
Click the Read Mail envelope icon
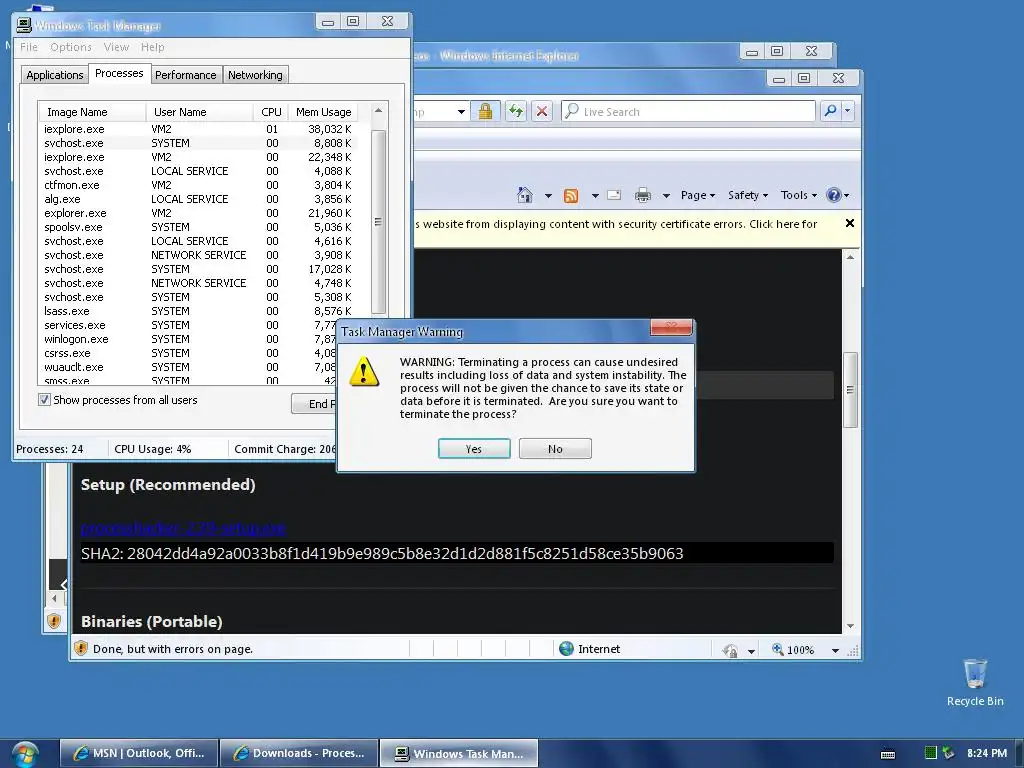(614, 195)
